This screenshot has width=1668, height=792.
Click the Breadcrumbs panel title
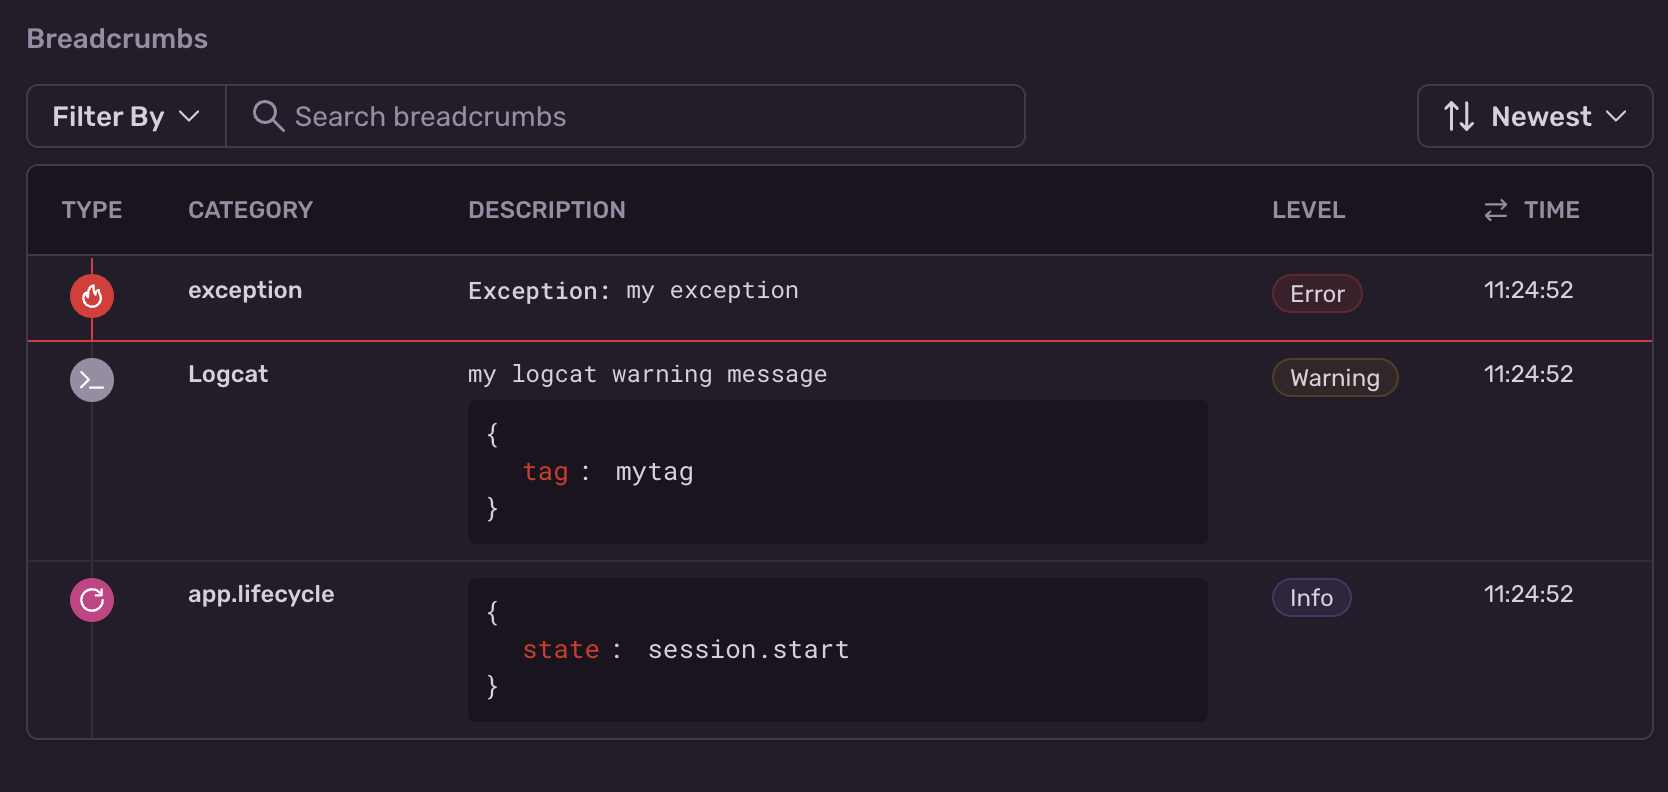click(117, 38)
